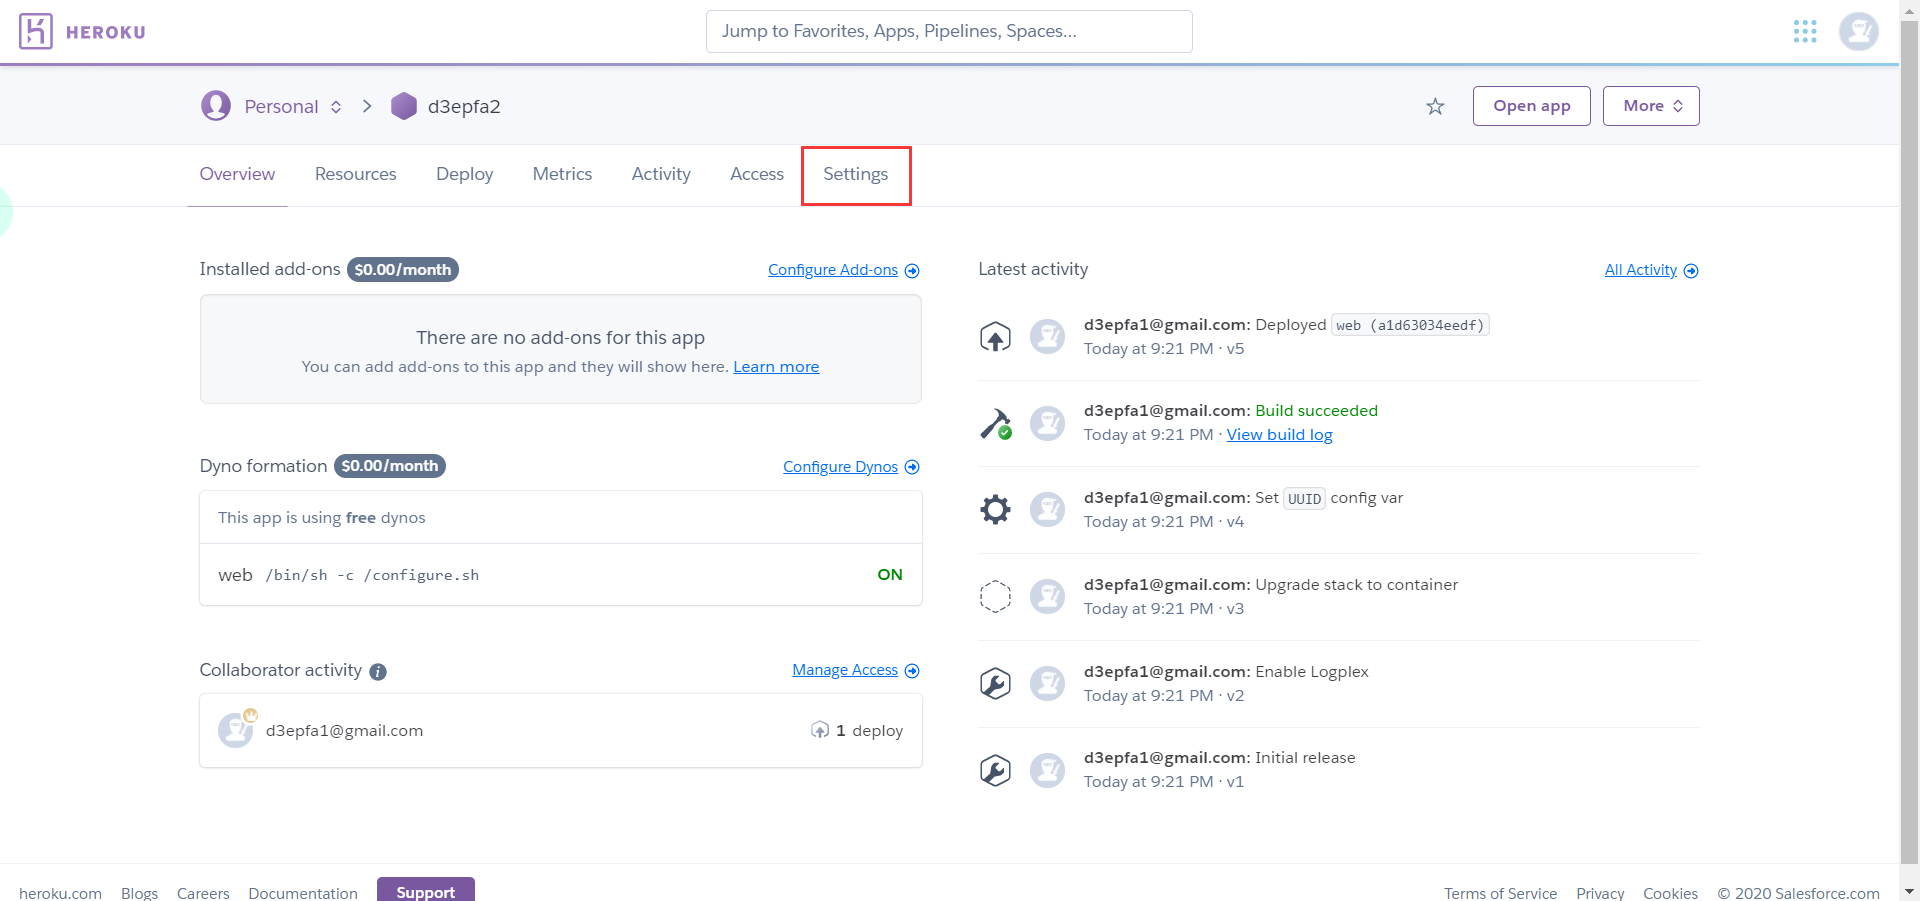Open the All Activity link
Screen dimensions: 1920x901
(x=1641, y=270)
